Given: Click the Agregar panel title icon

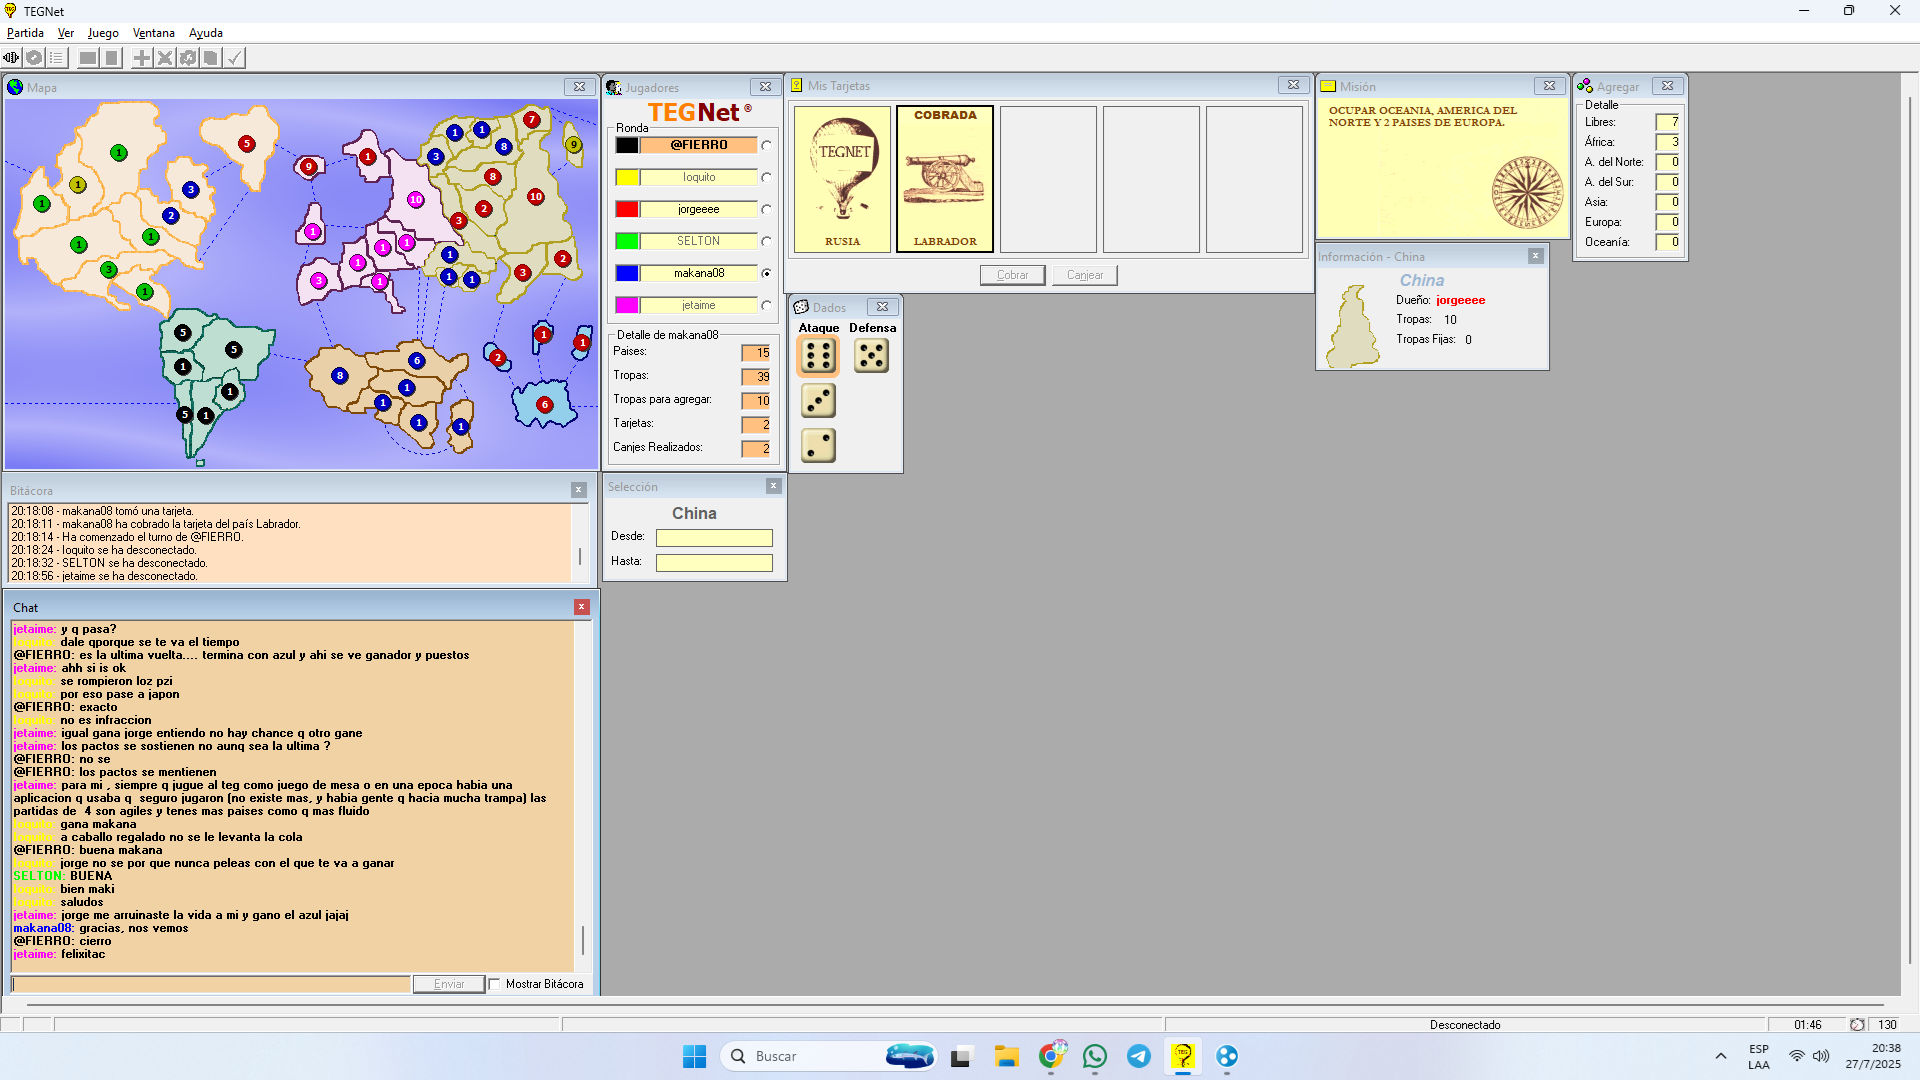Looking at the screenshot, I should [x=1585, y=86].
